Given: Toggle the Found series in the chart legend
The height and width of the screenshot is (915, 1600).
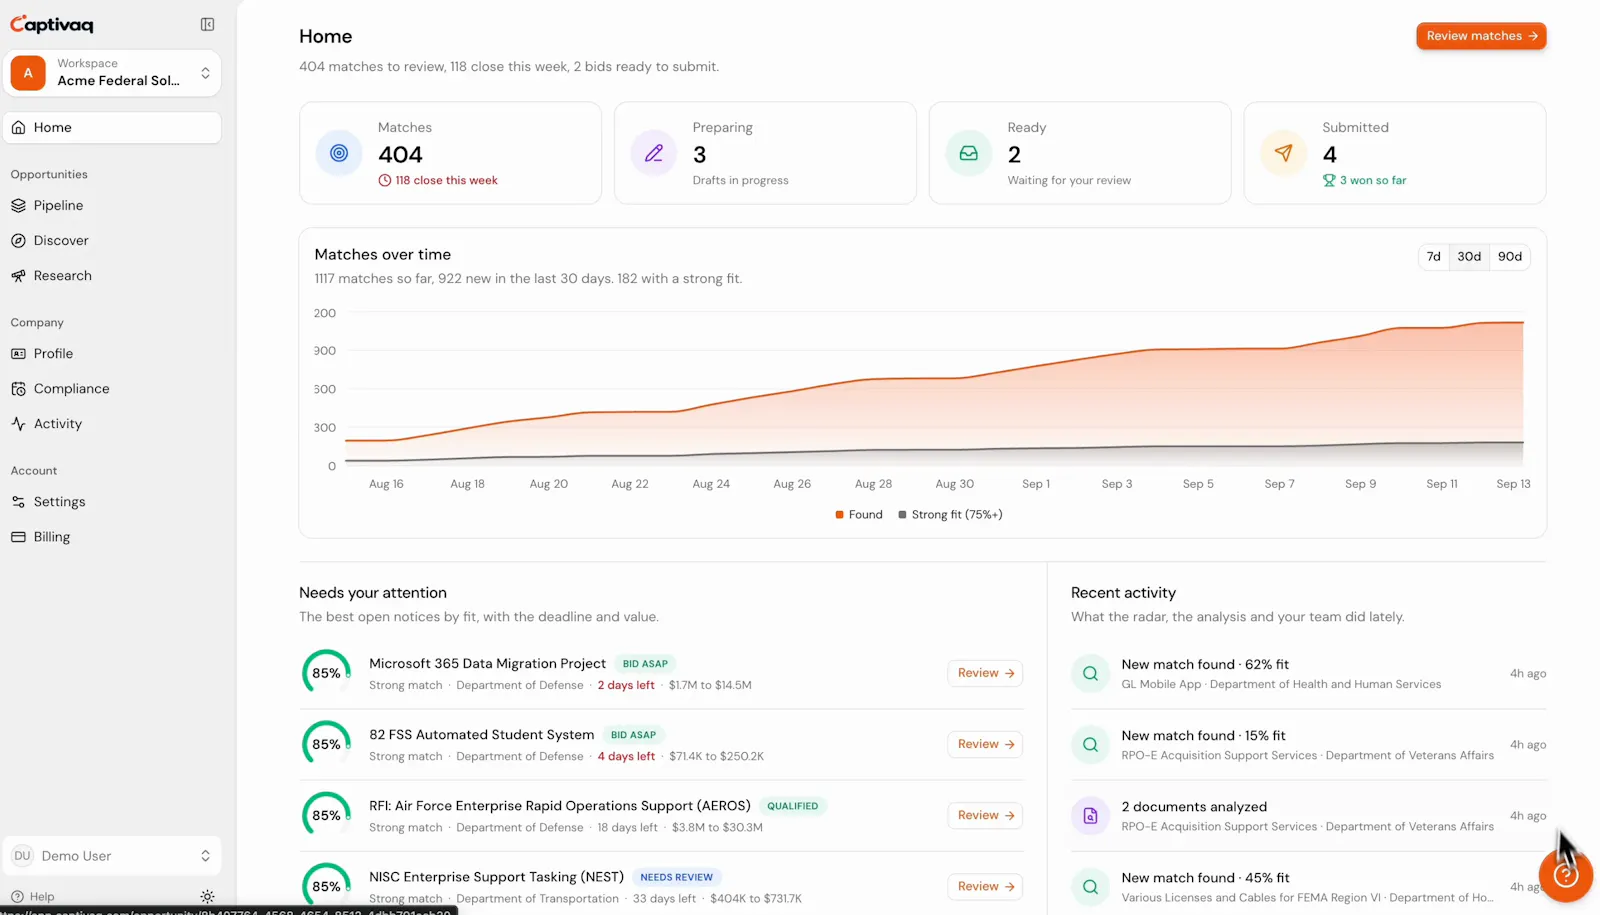Looking at the screenshot, I should click(x=859, y=514).
